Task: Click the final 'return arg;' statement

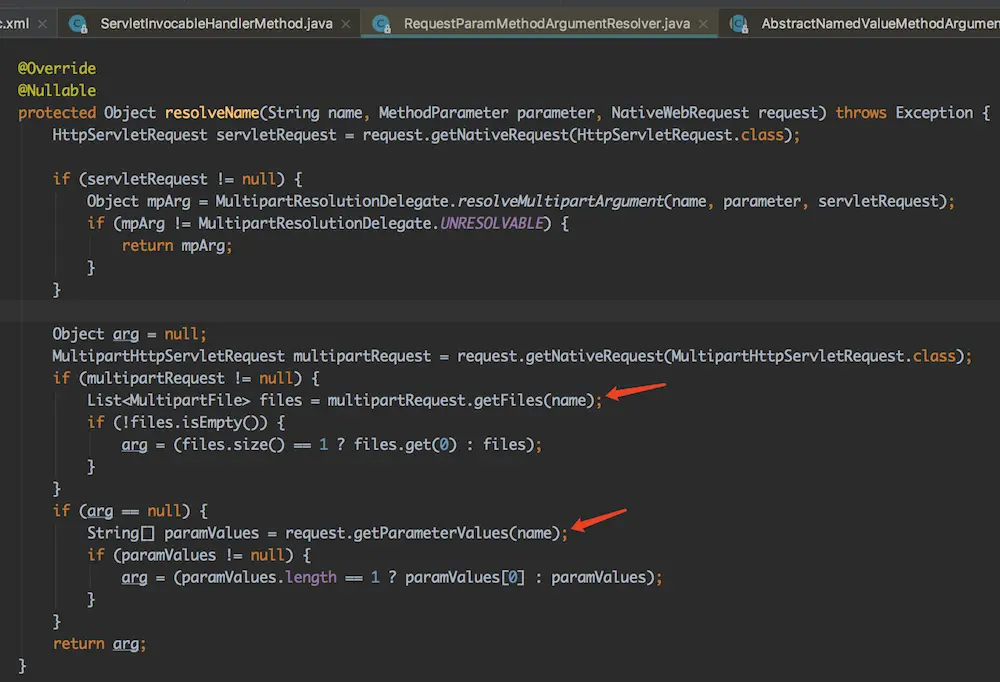Action: (x=99, y=644)
